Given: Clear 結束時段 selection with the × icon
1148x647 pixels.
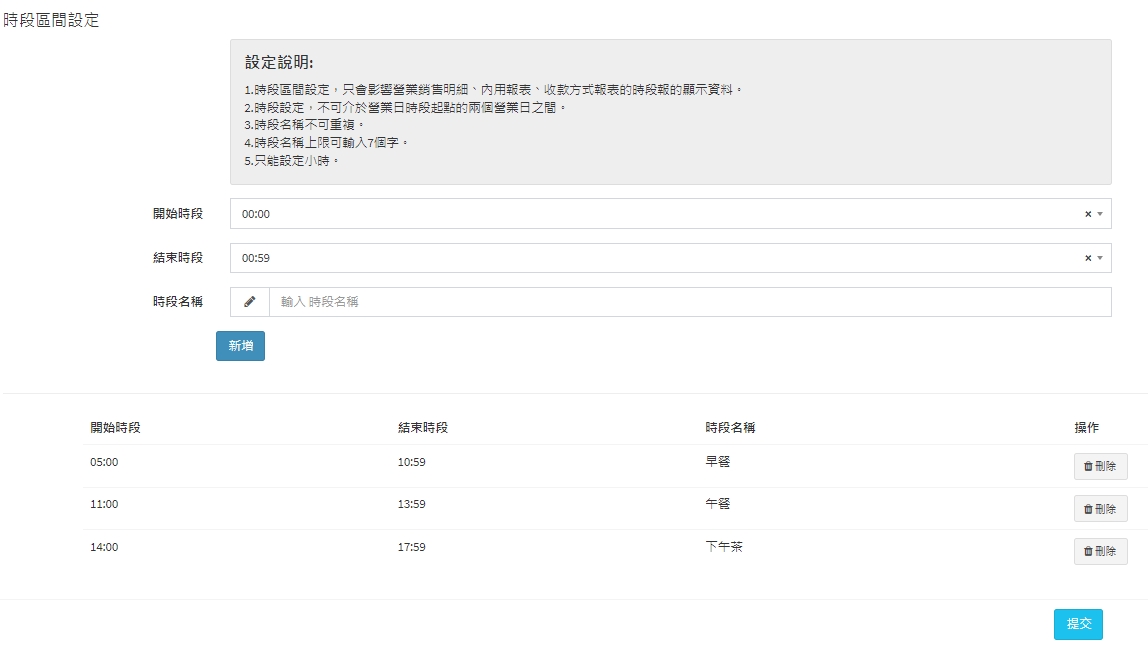Looking at the screenshot, I should click(x=1088, y=258).
